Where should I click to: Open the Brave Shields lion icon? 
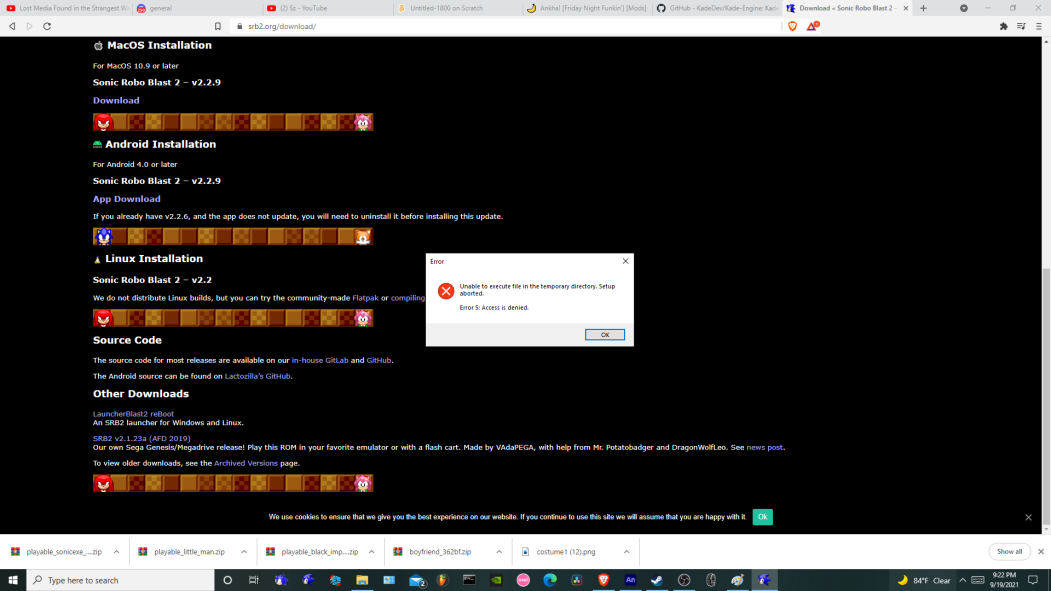coord(793,26)
